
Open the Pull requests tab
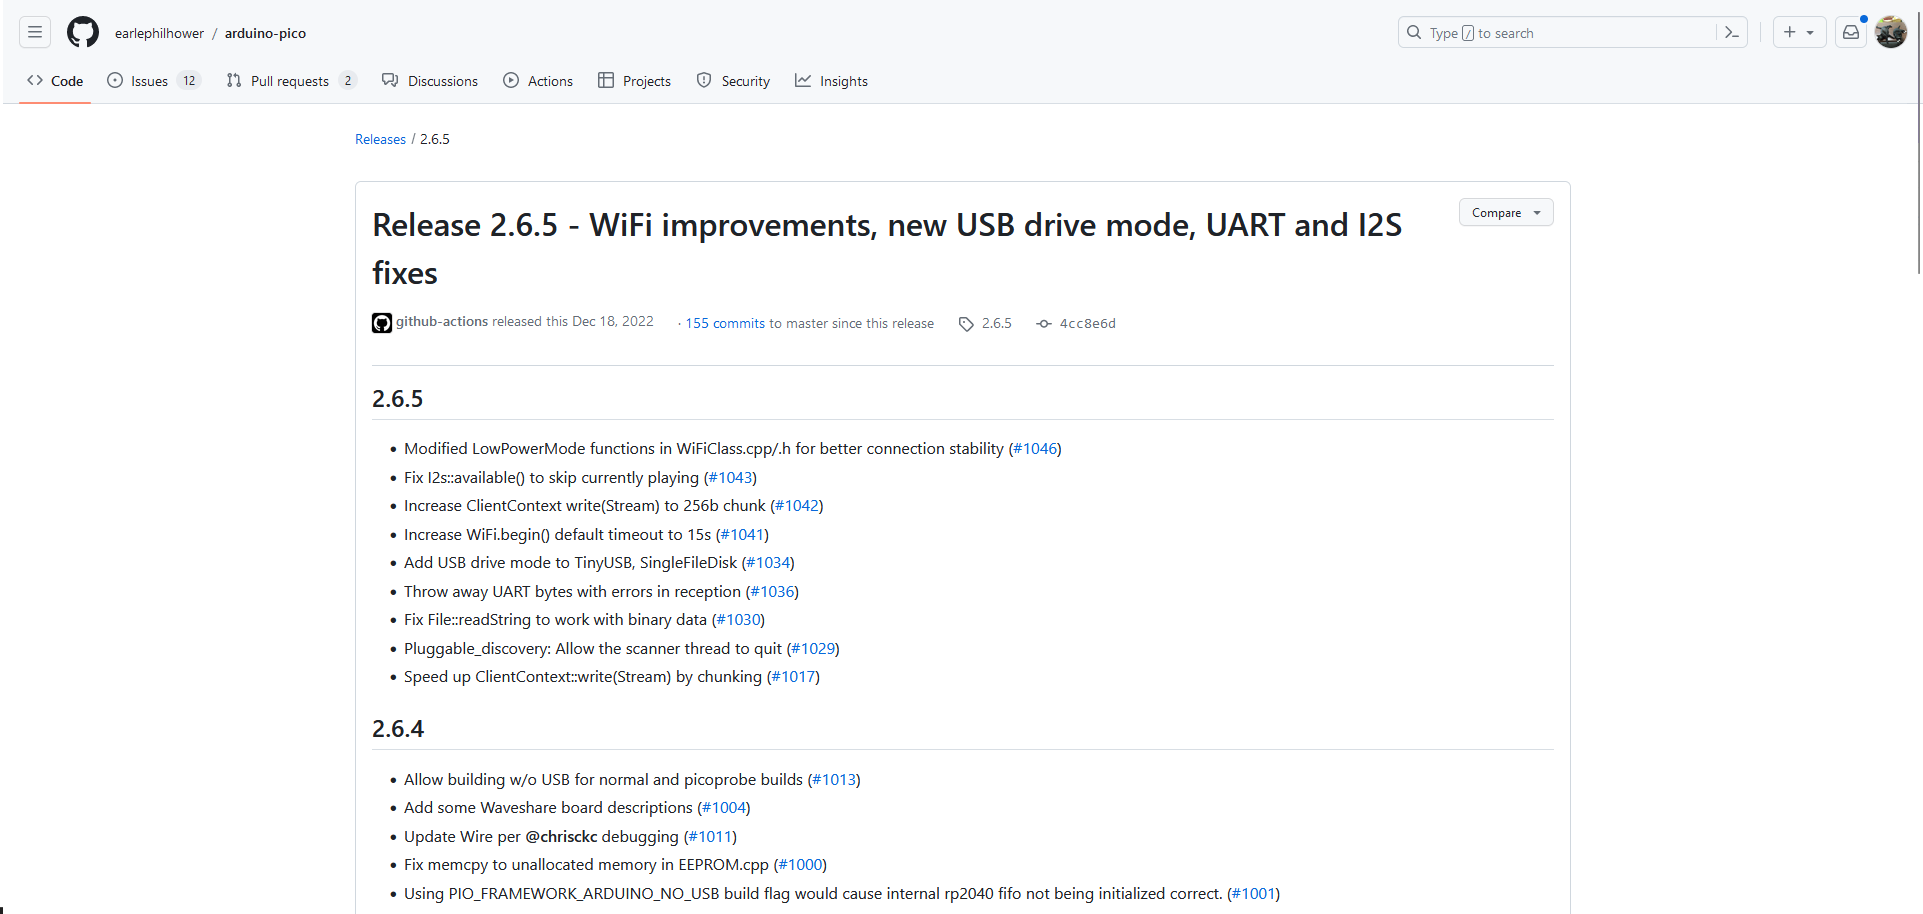tap(291, 81)
